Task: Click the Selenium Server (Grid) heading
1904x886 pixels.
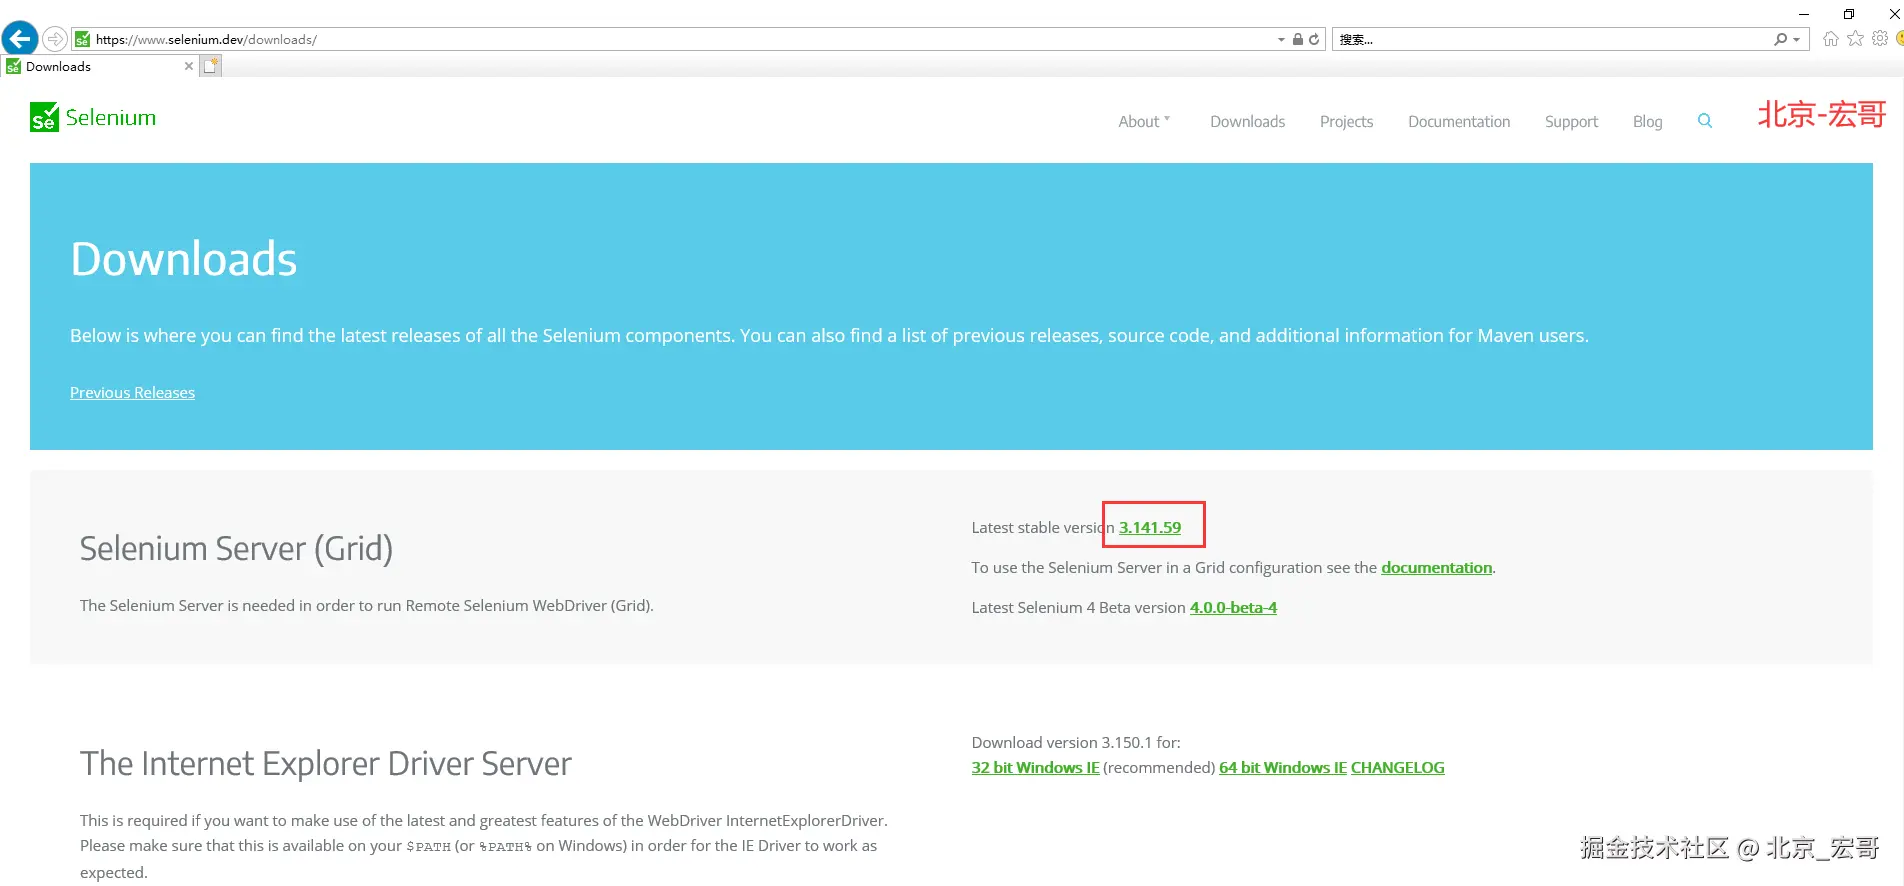Action: [x=236, y=548]
